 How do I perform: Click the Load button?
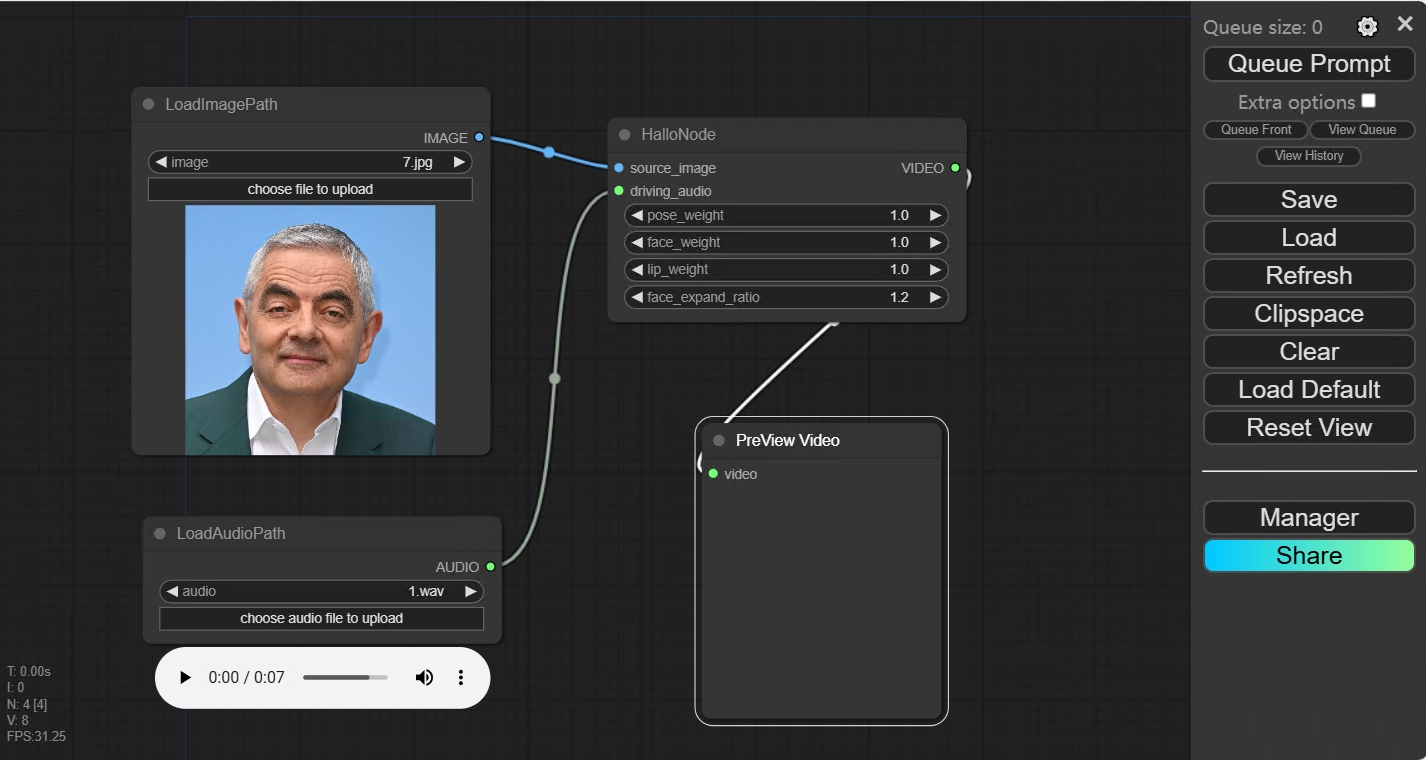point(1309,238)
